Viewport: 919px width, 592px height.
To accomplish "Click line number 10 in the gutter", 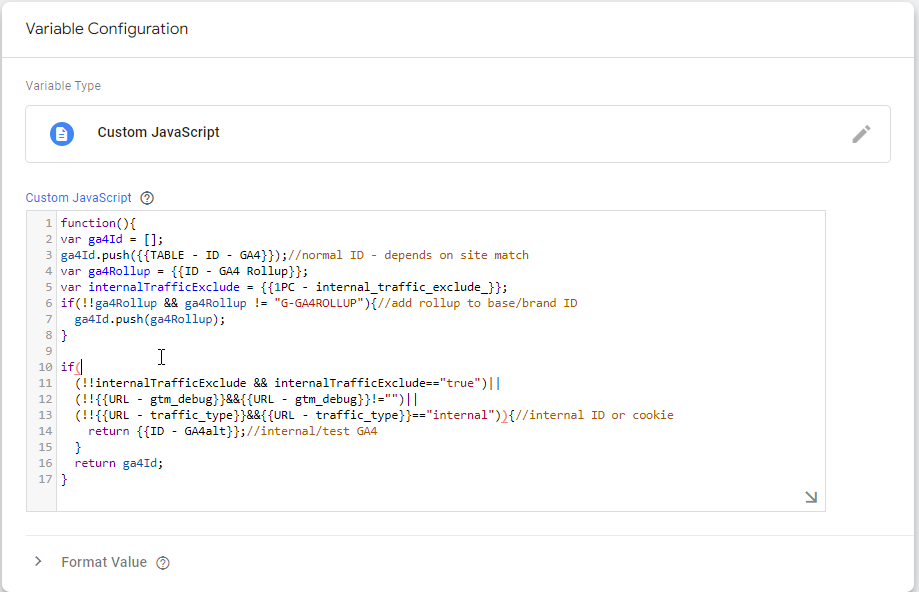I will tap(45, 367).
